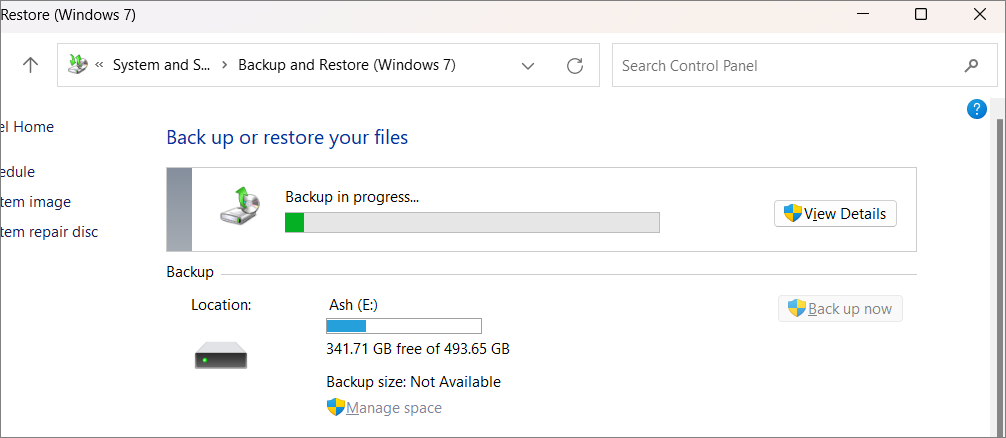Image resolution: width=1006 pixels, height=438 pixels.
Task: Select the System and Security breadcrumb
Action: 161,65
